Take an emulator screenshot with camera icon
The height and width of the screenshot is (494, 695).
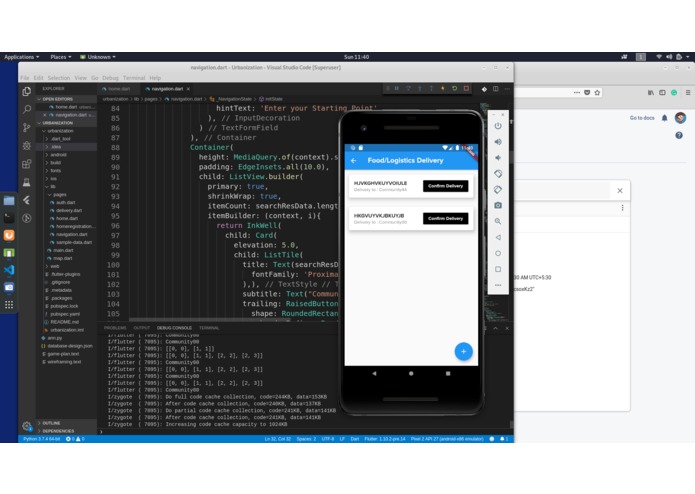(498, 206)
